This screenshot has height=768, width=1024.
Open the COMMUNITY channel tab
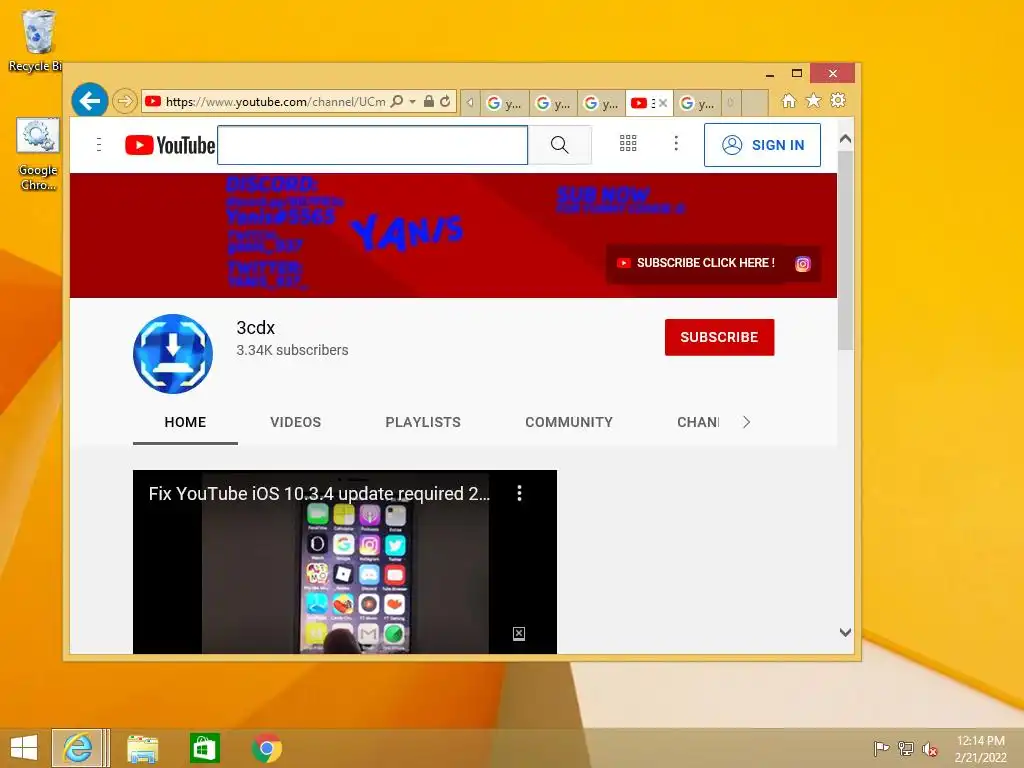(x=569, y=423)
